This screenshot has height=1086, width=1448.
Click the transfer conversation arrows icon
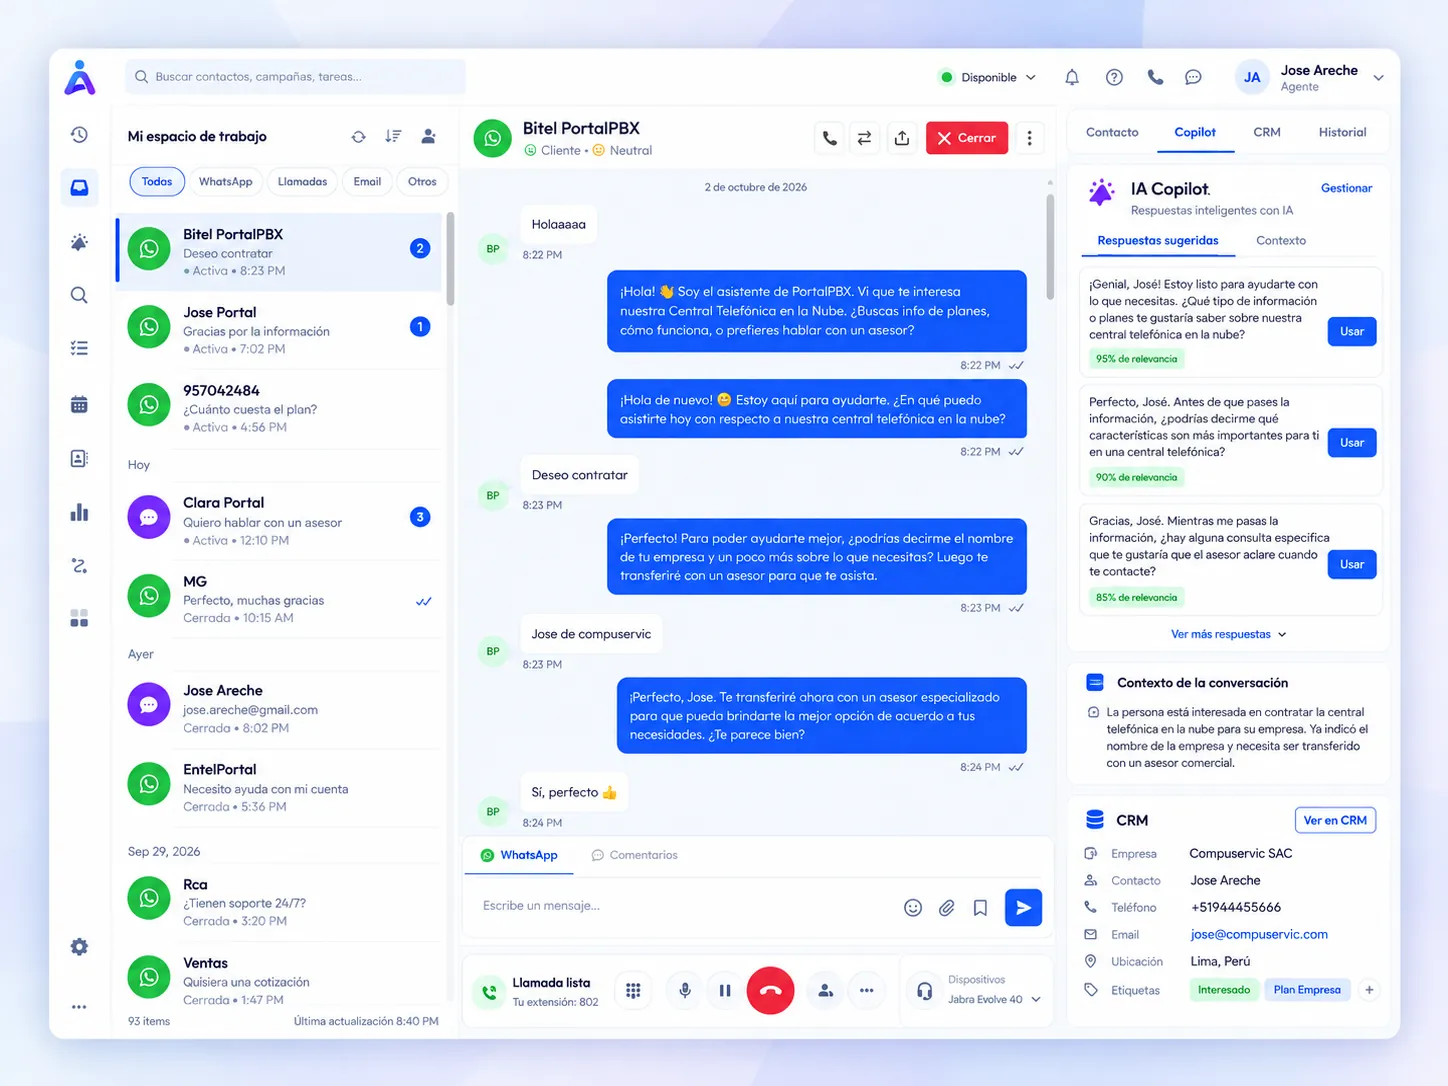[864, 138]
